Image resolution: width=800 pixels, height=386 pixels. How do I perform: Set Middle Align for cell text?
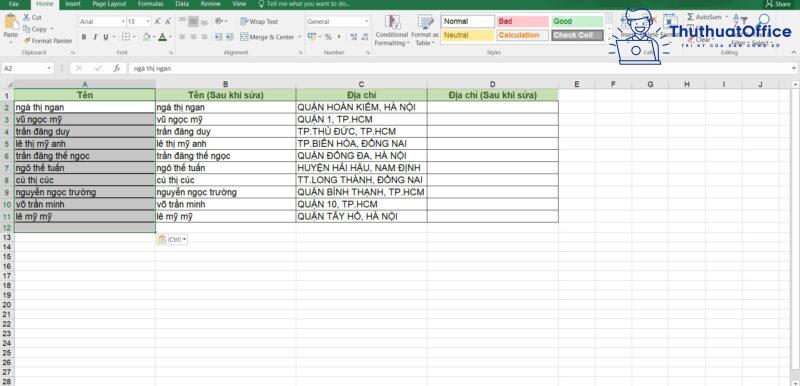(x=193, y=21)
